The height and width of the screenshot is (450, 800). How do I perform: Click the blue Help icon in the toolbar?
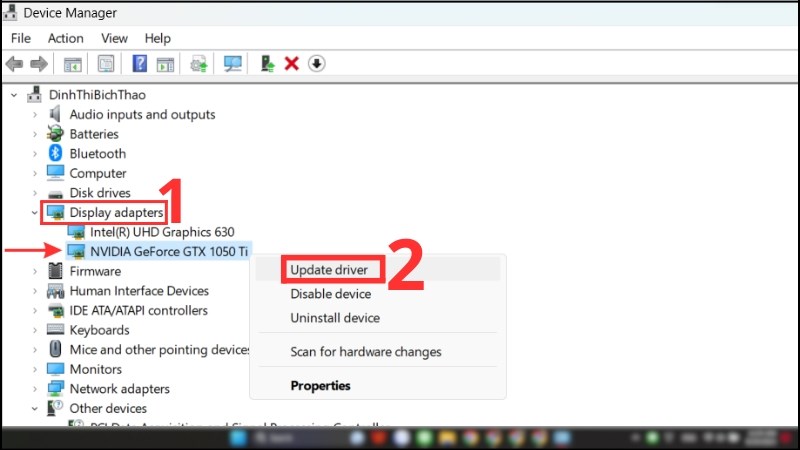[139, 64]
